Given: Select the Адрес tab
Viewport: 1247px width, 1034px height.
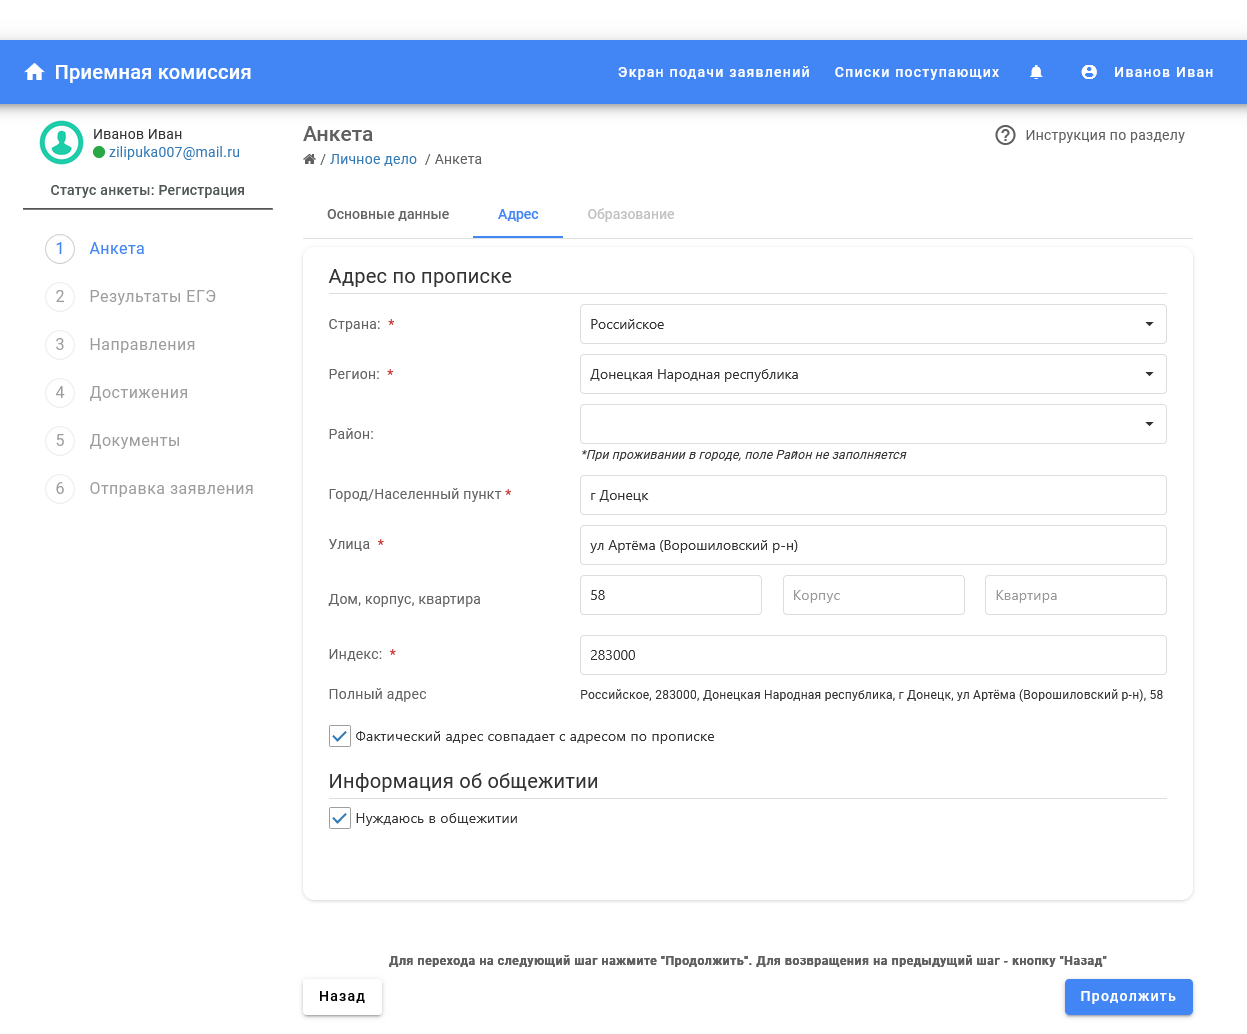Looking at the screenshot, I should click(x=518, y=214).
